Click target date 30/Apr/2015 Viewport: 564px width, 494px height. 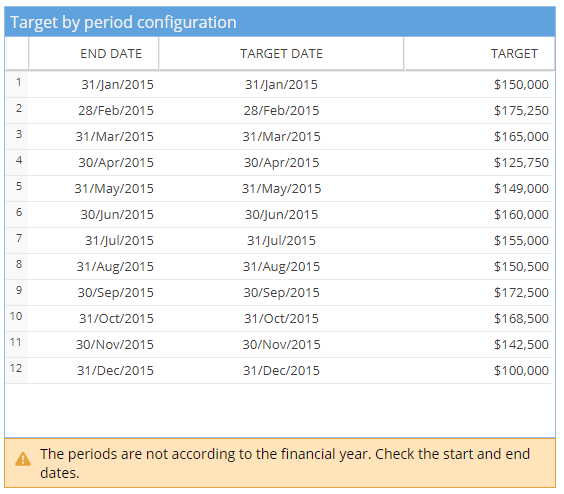(281, 163)
